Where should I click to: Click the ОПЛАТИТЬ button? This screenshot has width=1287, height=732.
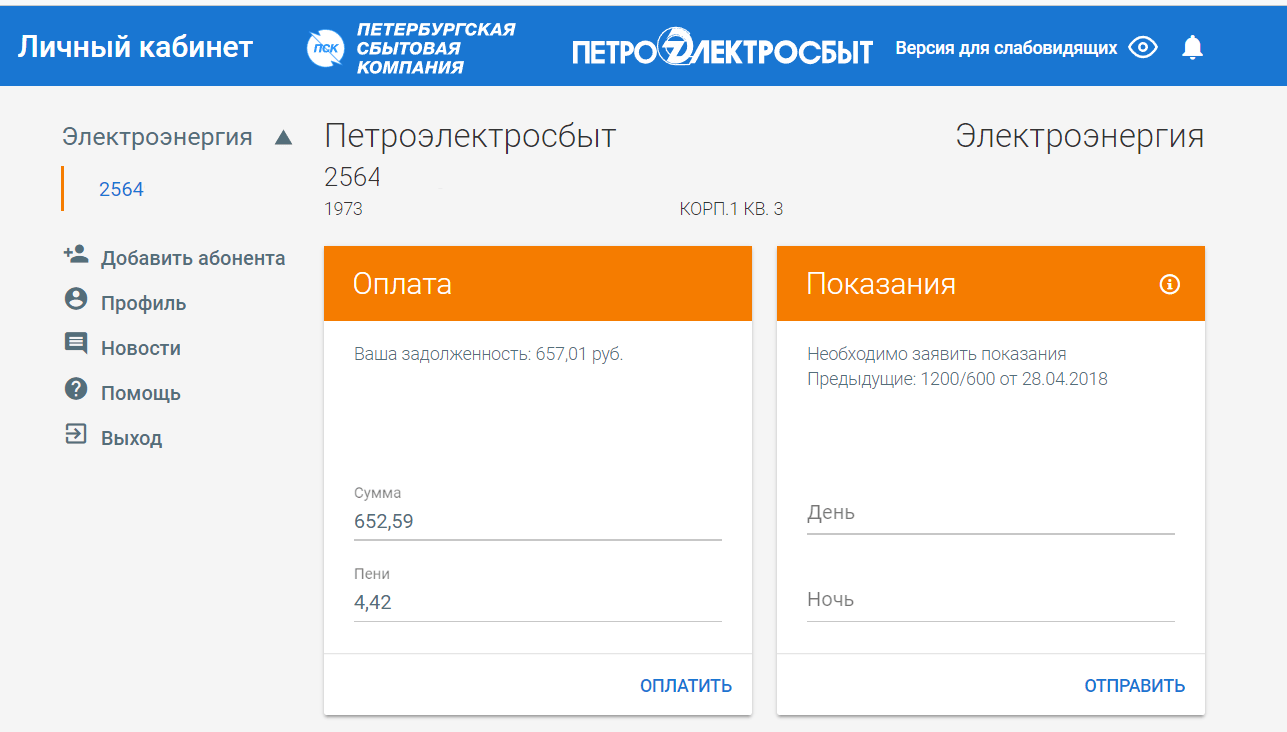click(686, 686)
